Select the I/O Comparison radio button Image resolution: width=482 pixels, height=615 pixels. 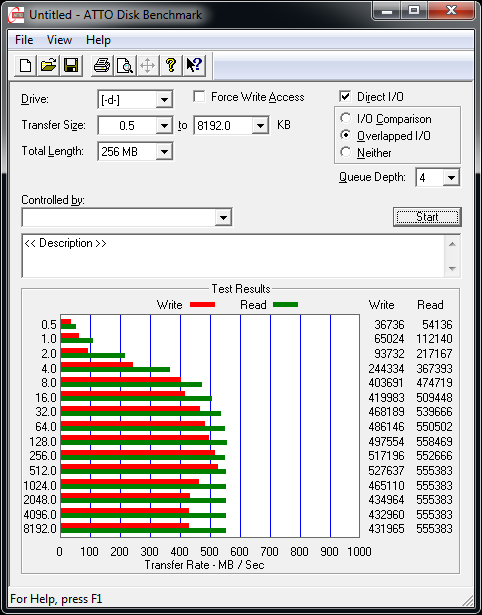[346, 118]
